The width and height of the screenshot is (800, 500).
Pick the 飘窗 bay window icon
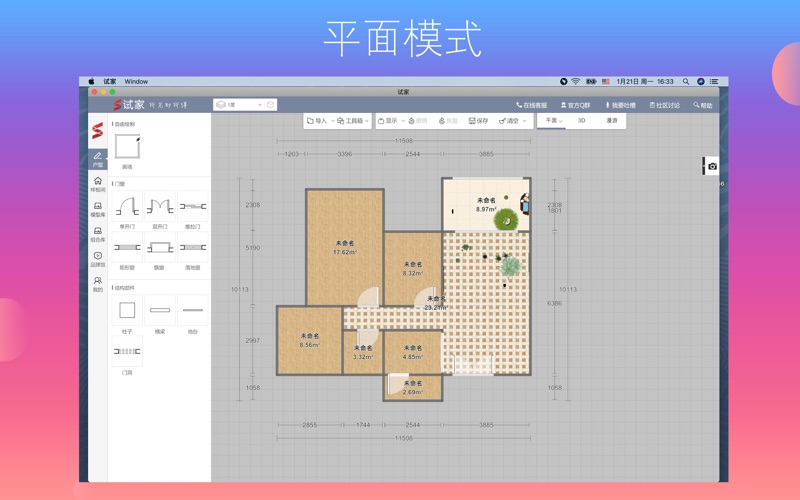[x=160, y=249]
